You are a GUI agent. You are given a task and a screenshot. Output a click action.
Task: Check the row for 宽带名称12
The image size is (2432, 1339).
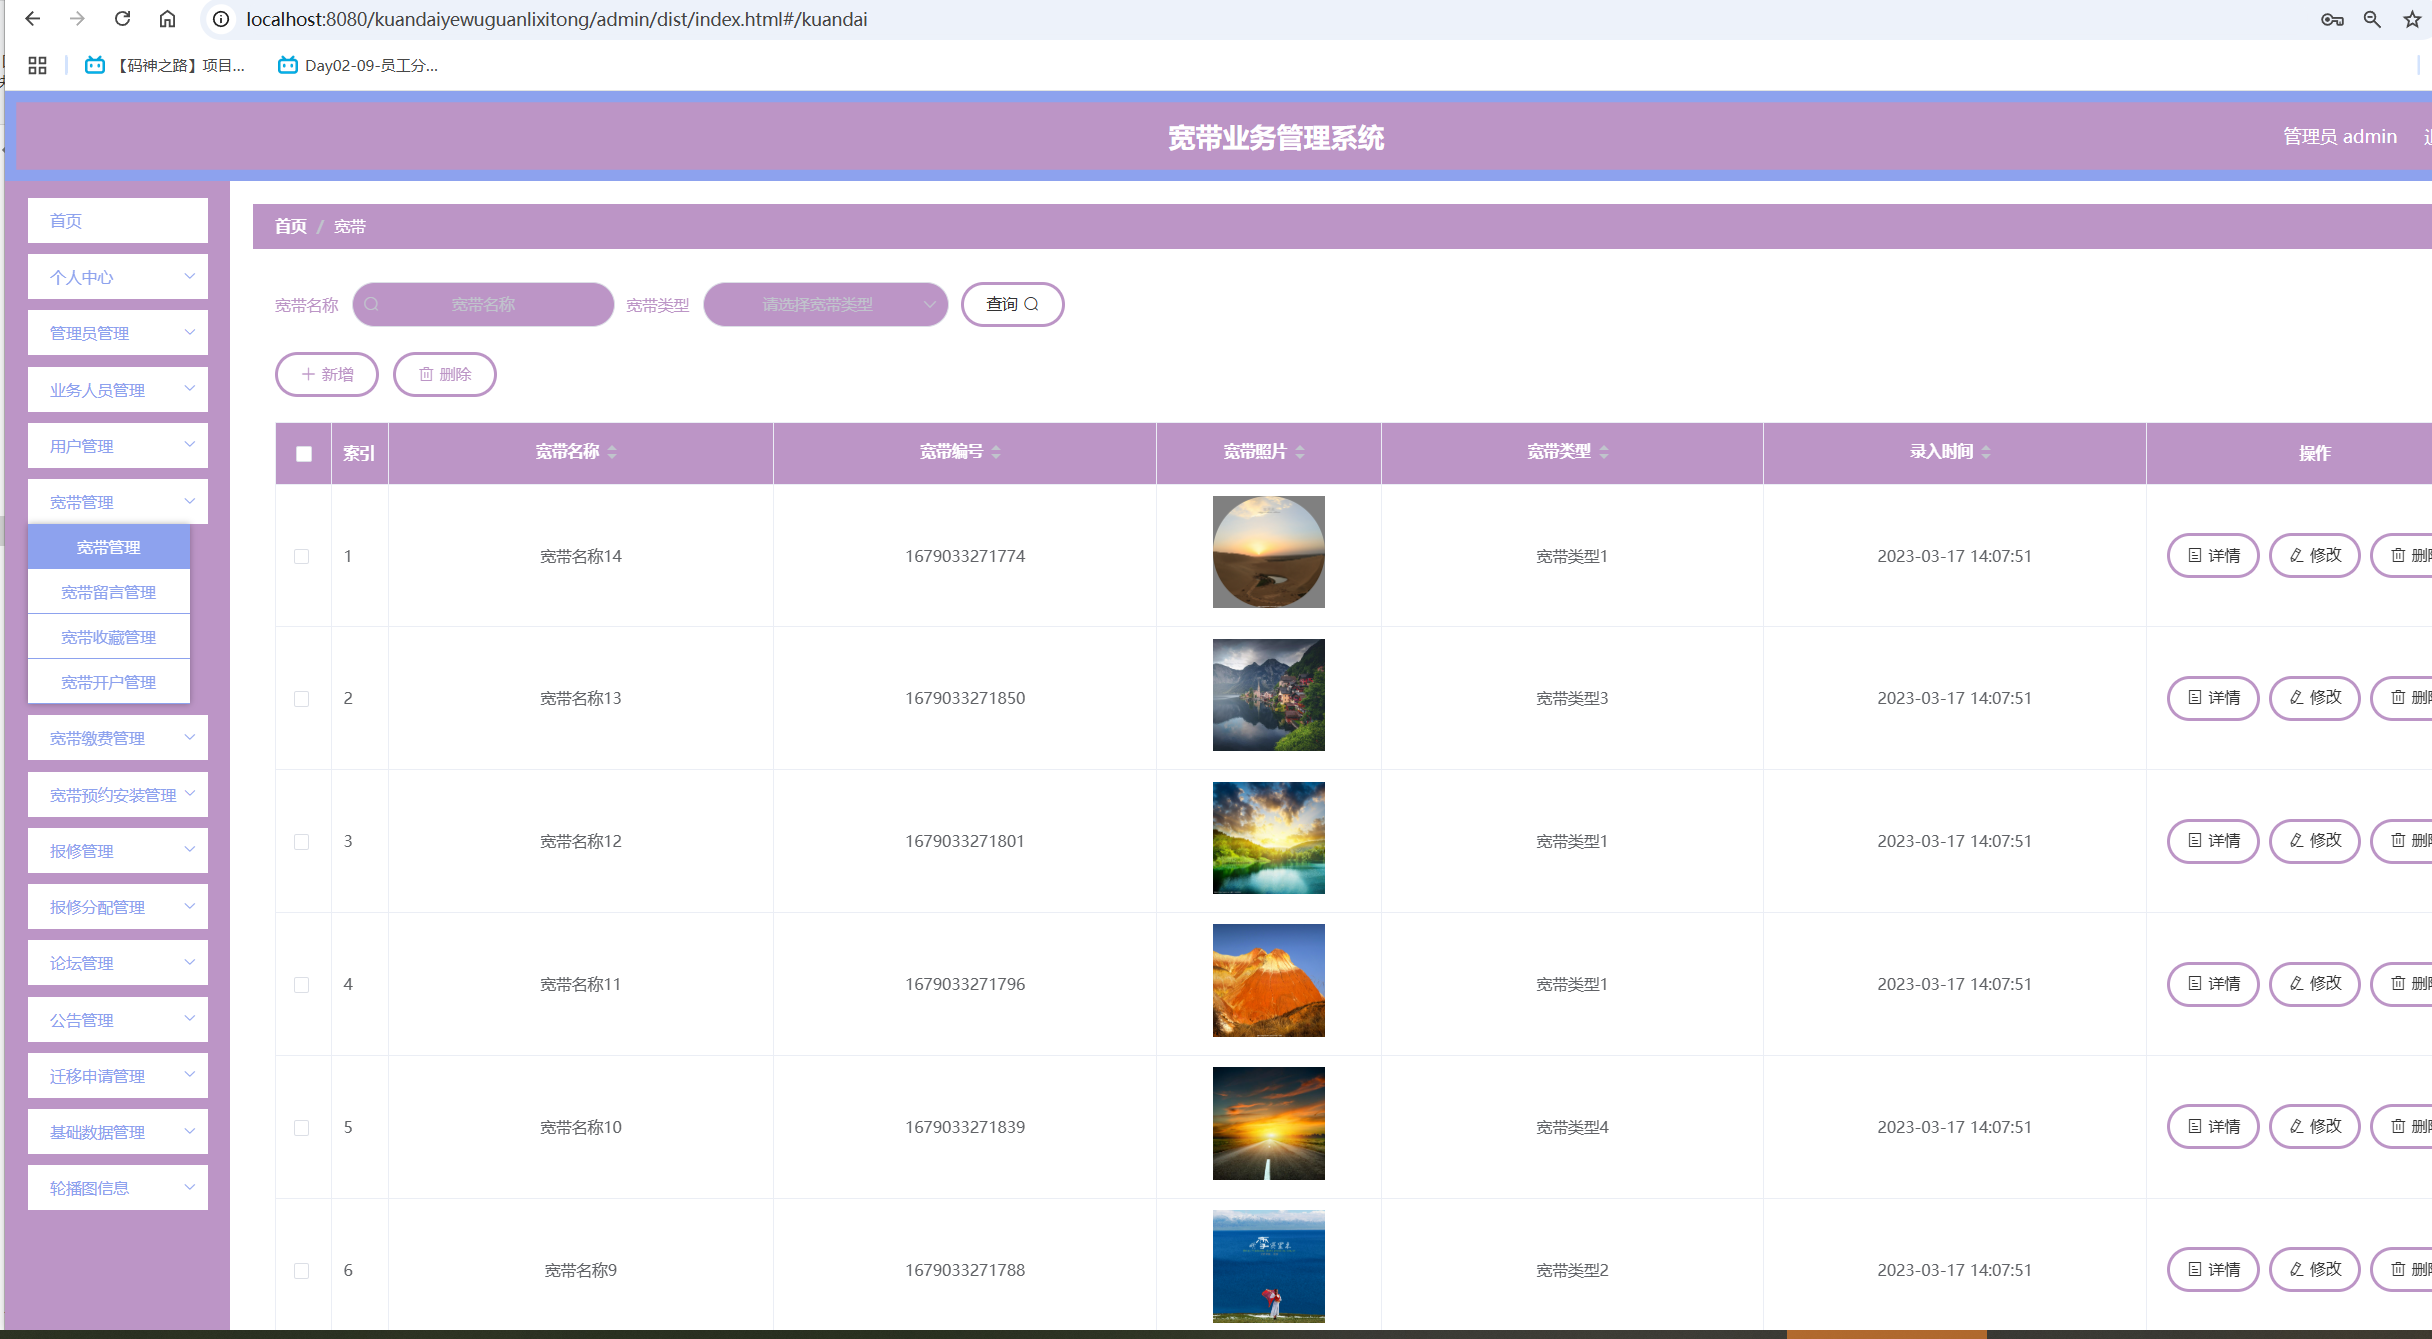[301, 841]
